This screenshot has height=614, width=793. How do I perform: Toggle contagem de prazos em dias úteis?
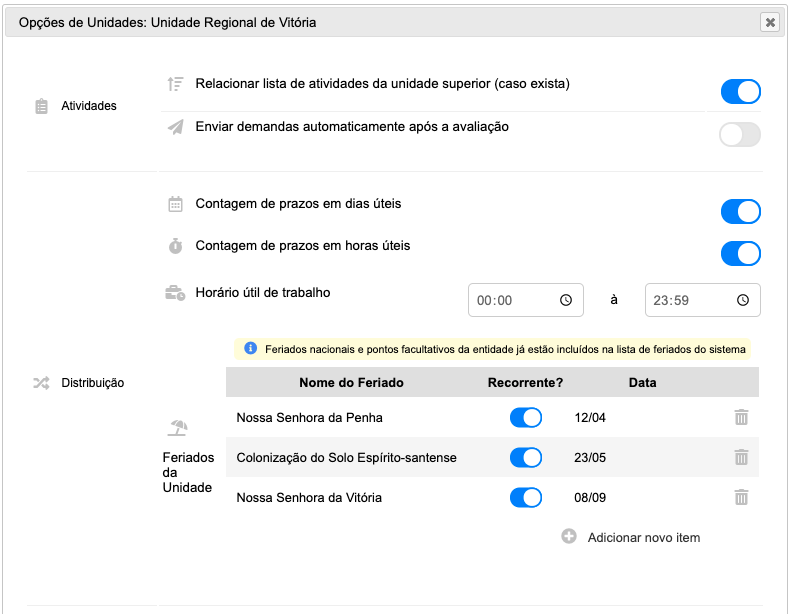coord(740,211)
